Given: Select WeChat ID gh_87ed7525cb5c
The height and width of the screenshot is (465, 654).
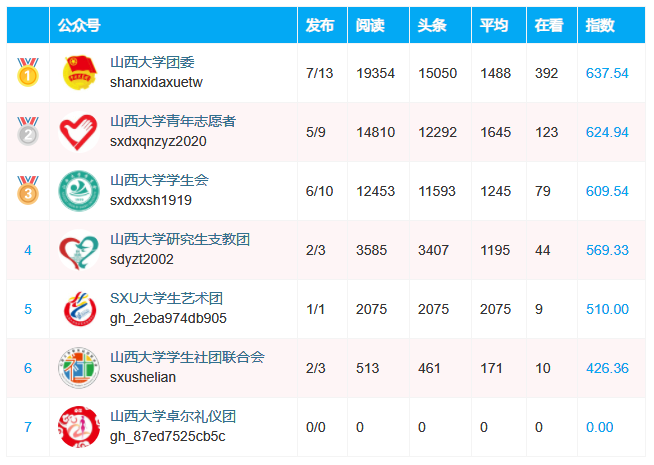Looking at the screenshot, I should (x=167, y=437).
